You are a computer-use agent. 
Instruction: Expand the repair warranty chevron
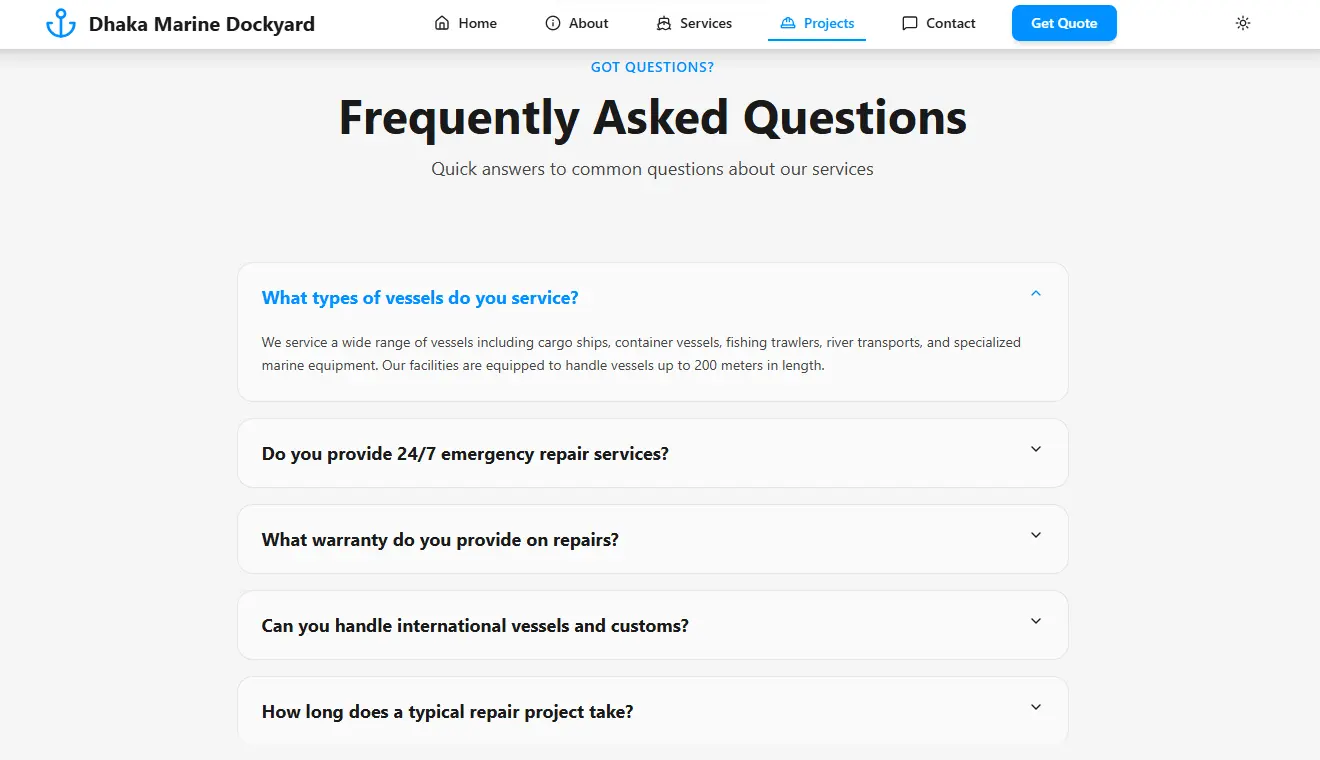pyautogui.click(x=1036, y=535)
